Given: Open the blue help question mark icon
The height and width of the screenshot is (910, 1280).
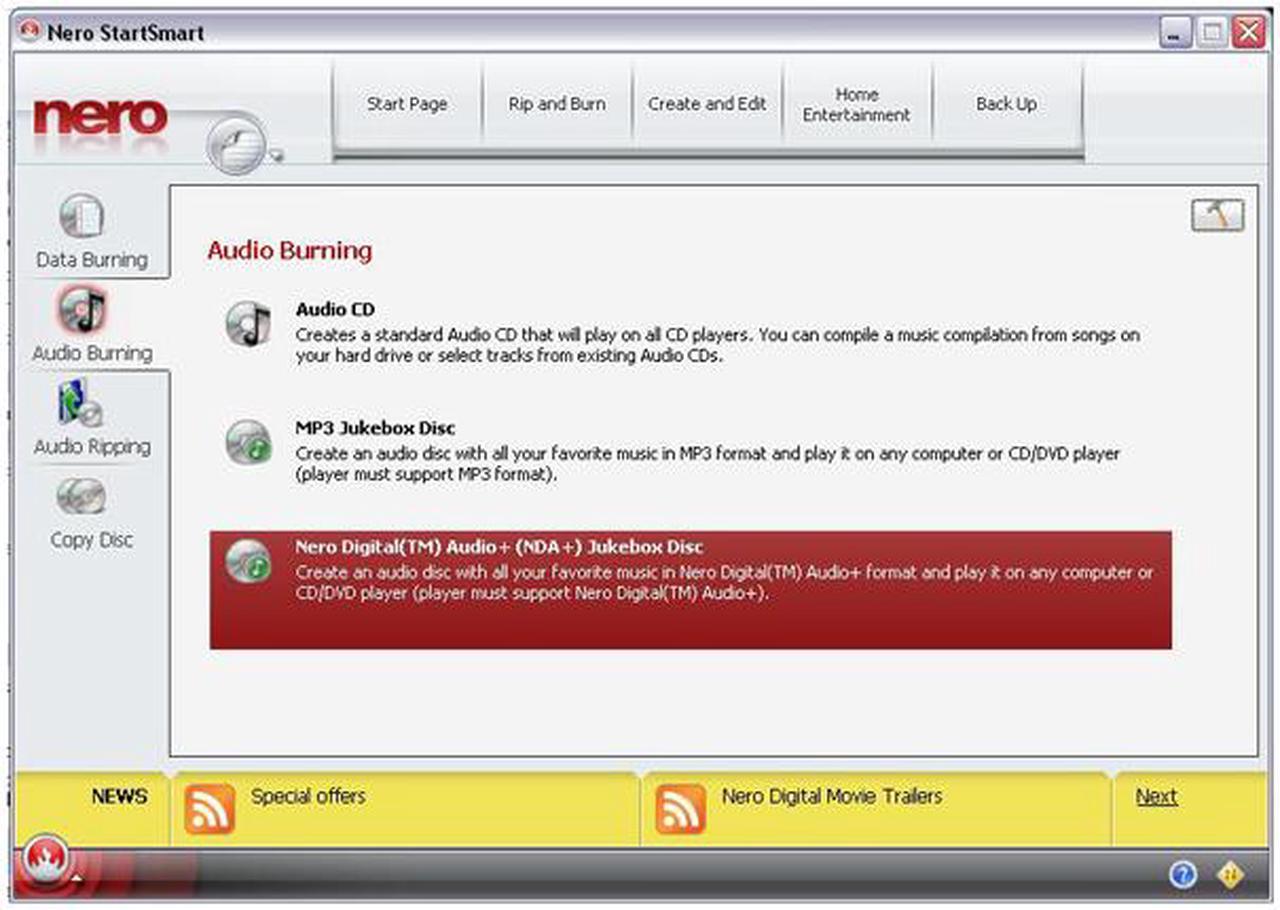Looking at the screenshot, I should 1183,875.
